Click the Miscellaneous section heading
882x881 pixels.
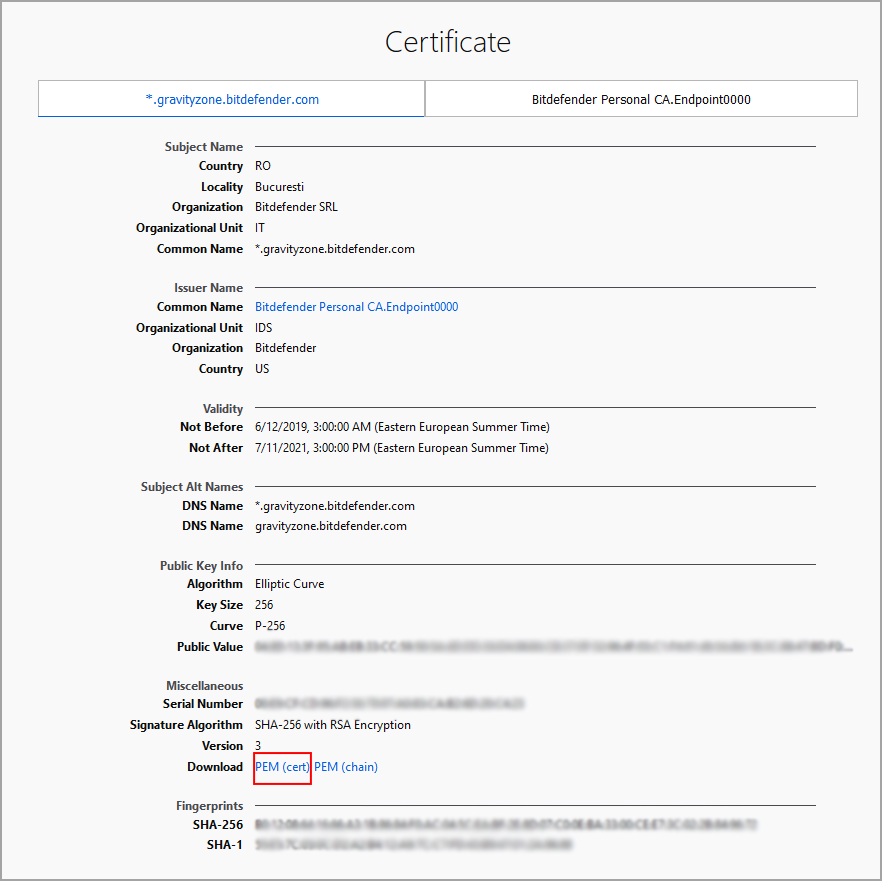[x=205, y=686]
